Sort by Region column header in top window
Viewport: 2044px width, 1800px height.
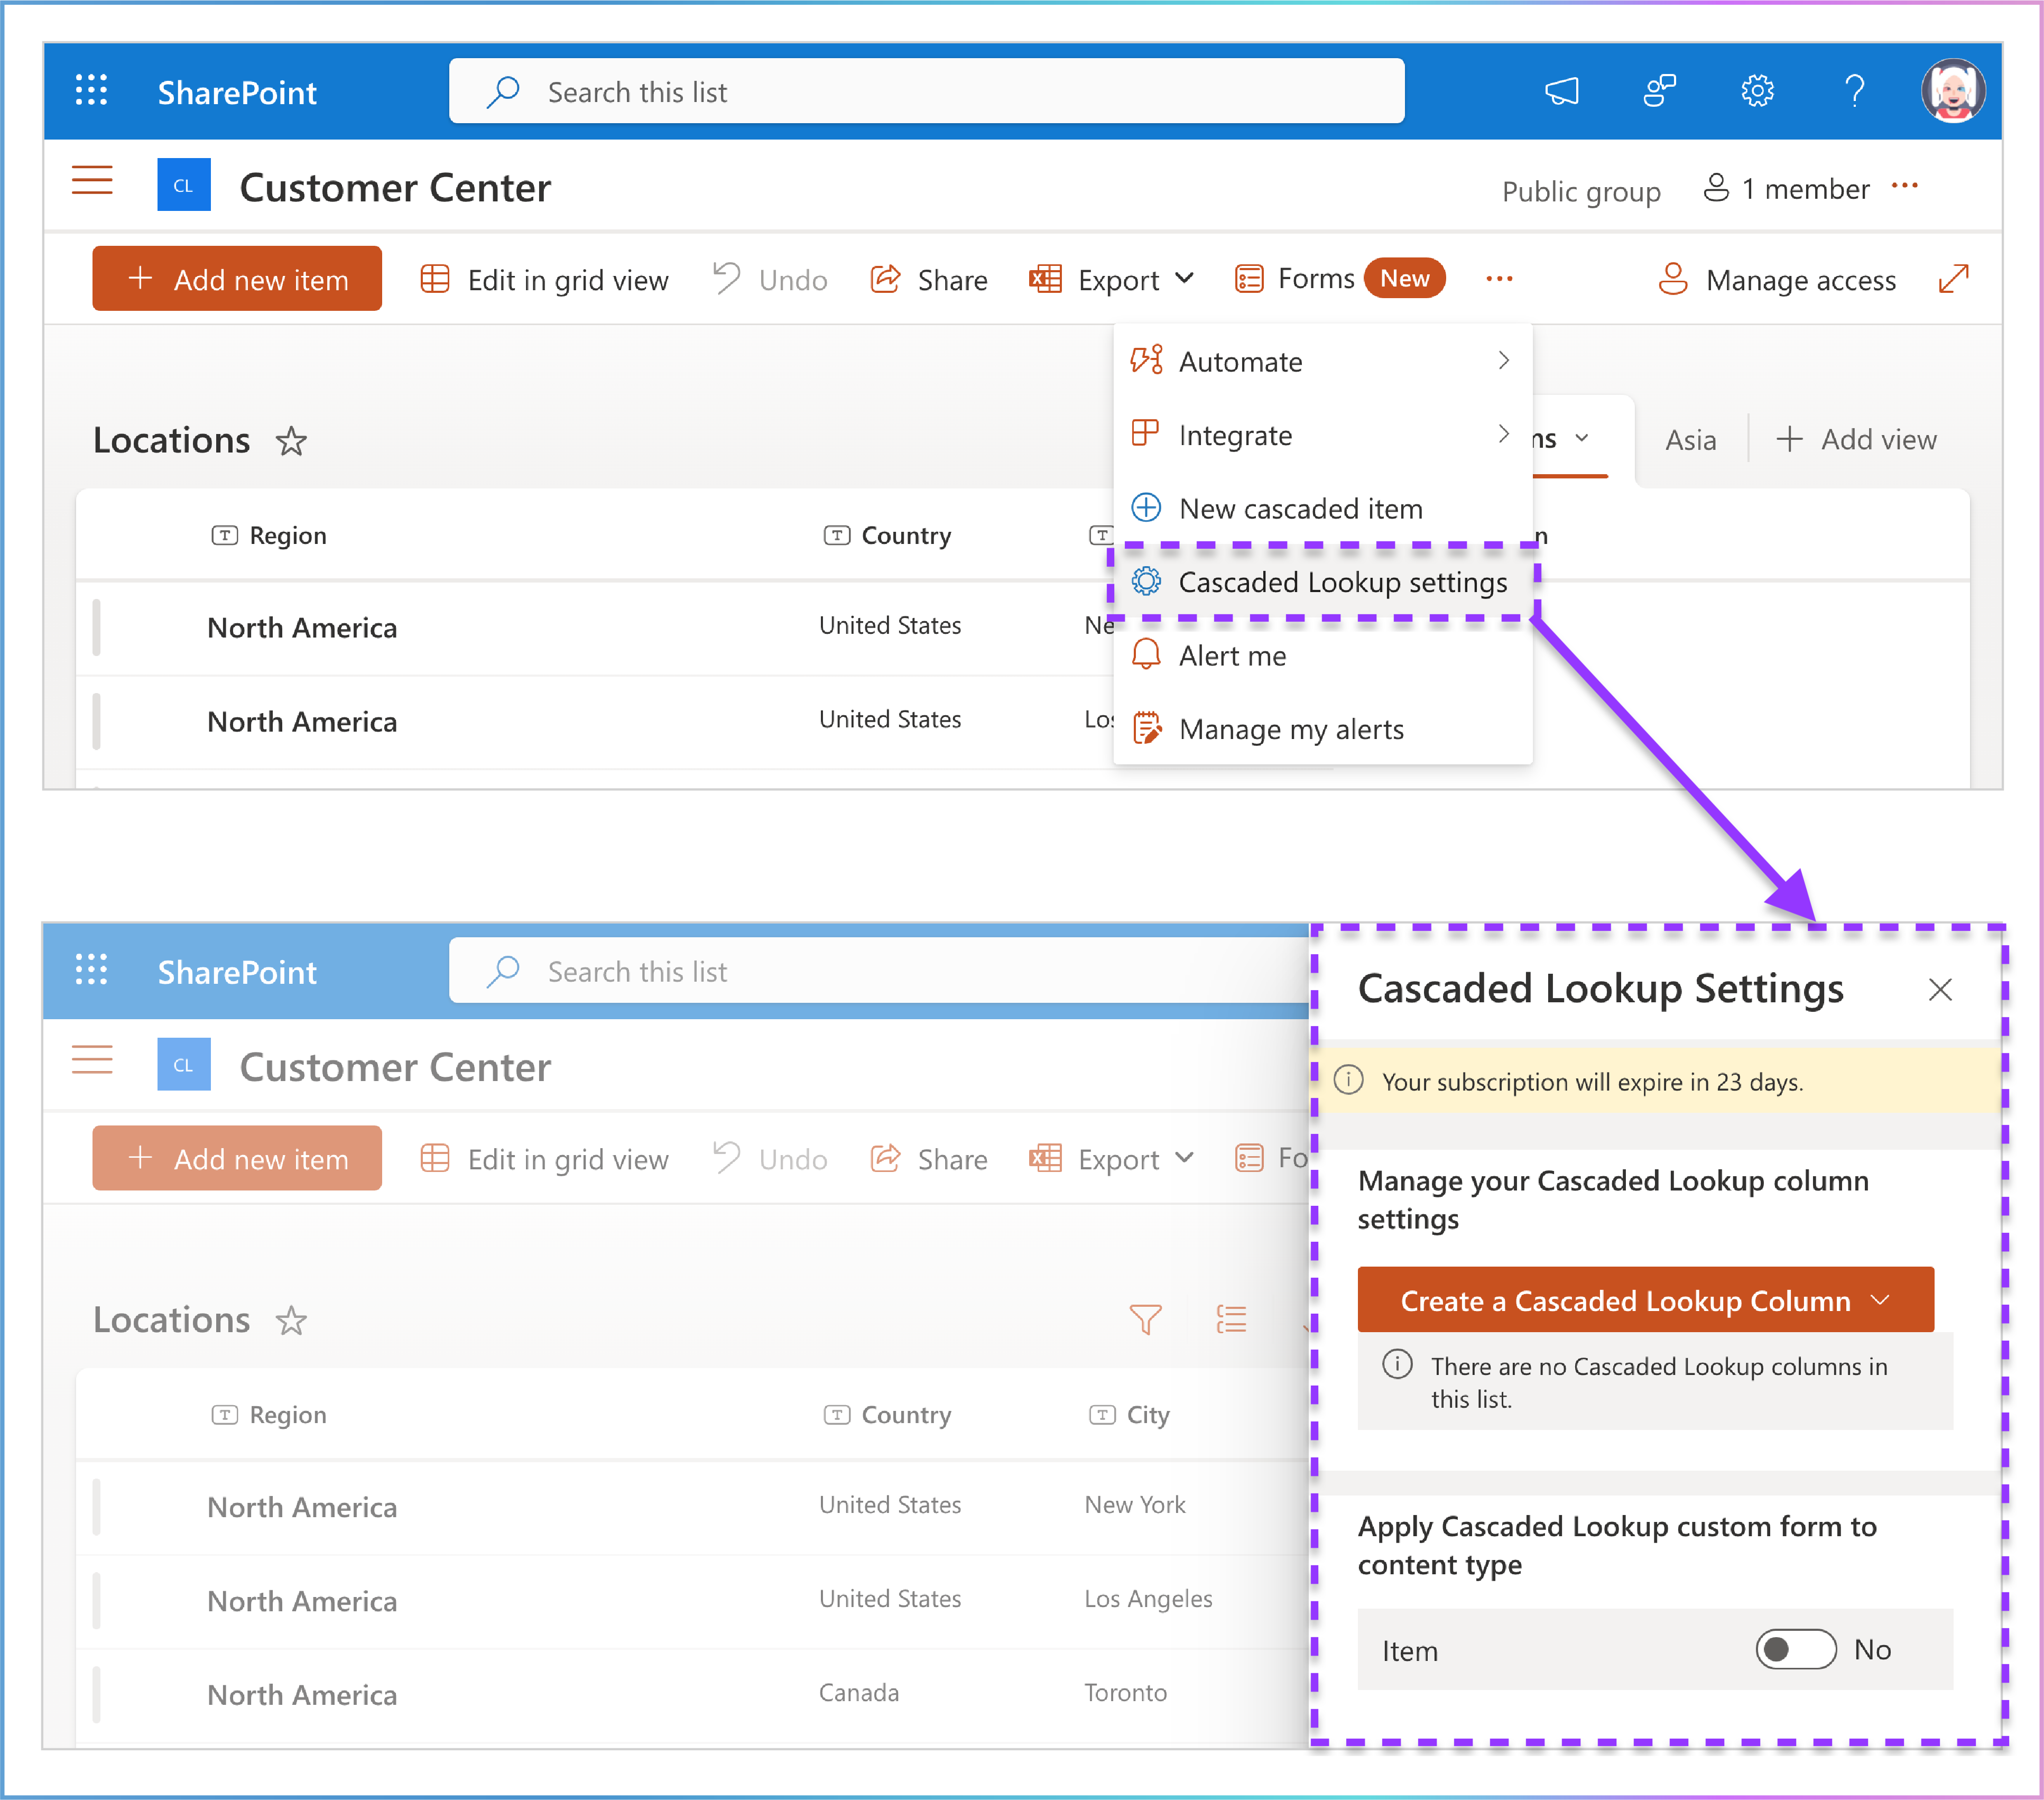pyautogui.click(x=269, y=535)
